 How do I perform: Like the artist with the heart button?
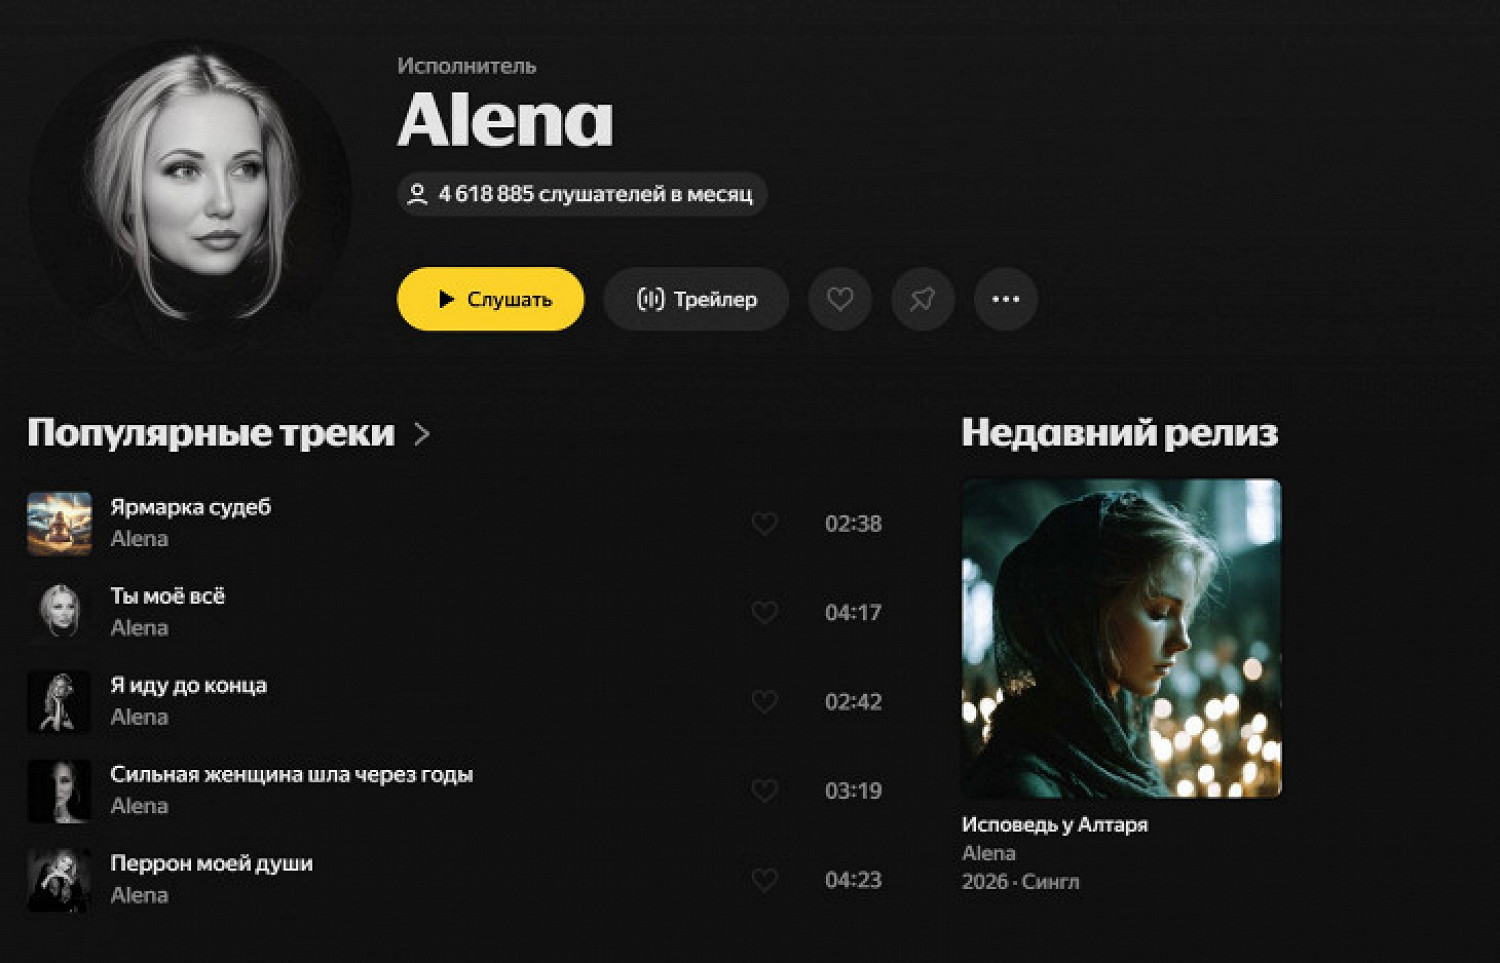[x=840, y=299]
